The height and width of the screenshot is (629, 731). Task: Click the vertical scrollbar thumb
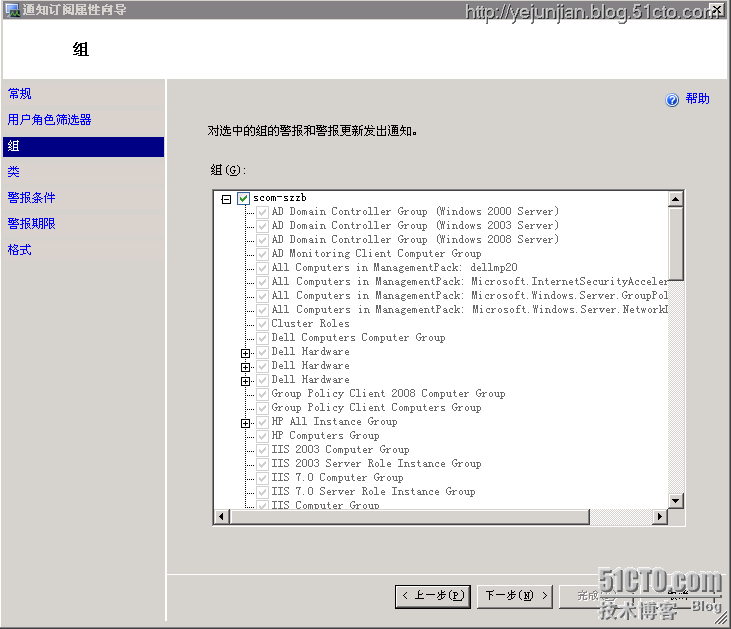tap(676, 243)
